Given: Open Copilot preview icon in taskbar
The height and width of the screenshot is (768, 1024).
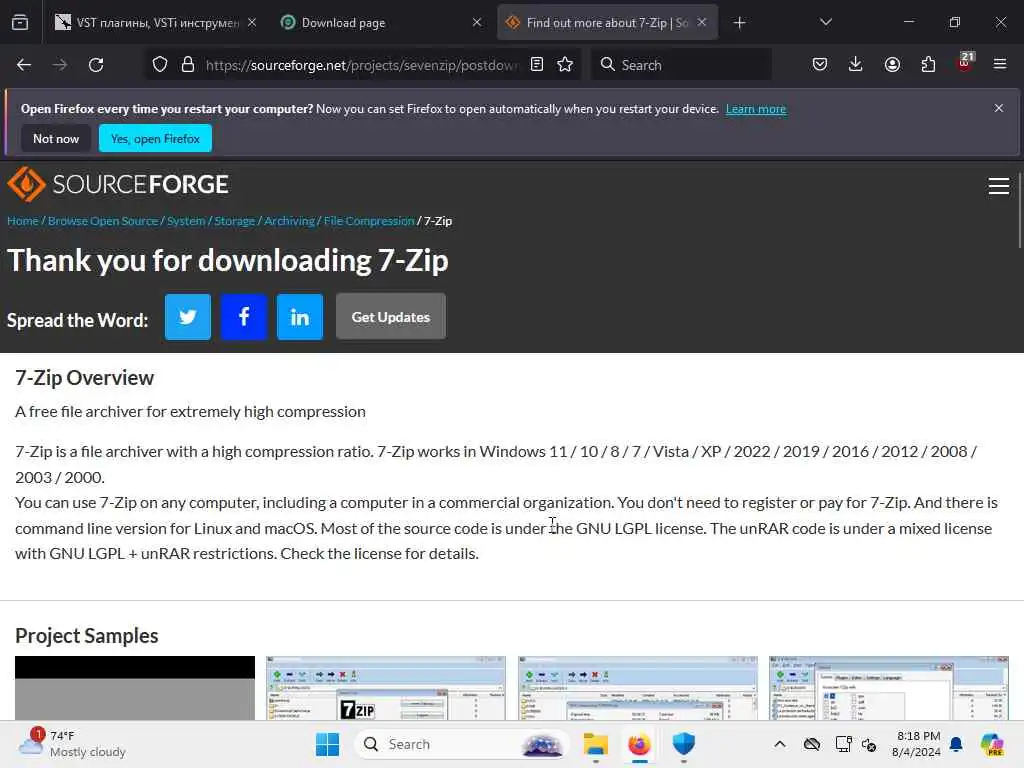Looking at the screenshot, I should click(x=992, y=744).
